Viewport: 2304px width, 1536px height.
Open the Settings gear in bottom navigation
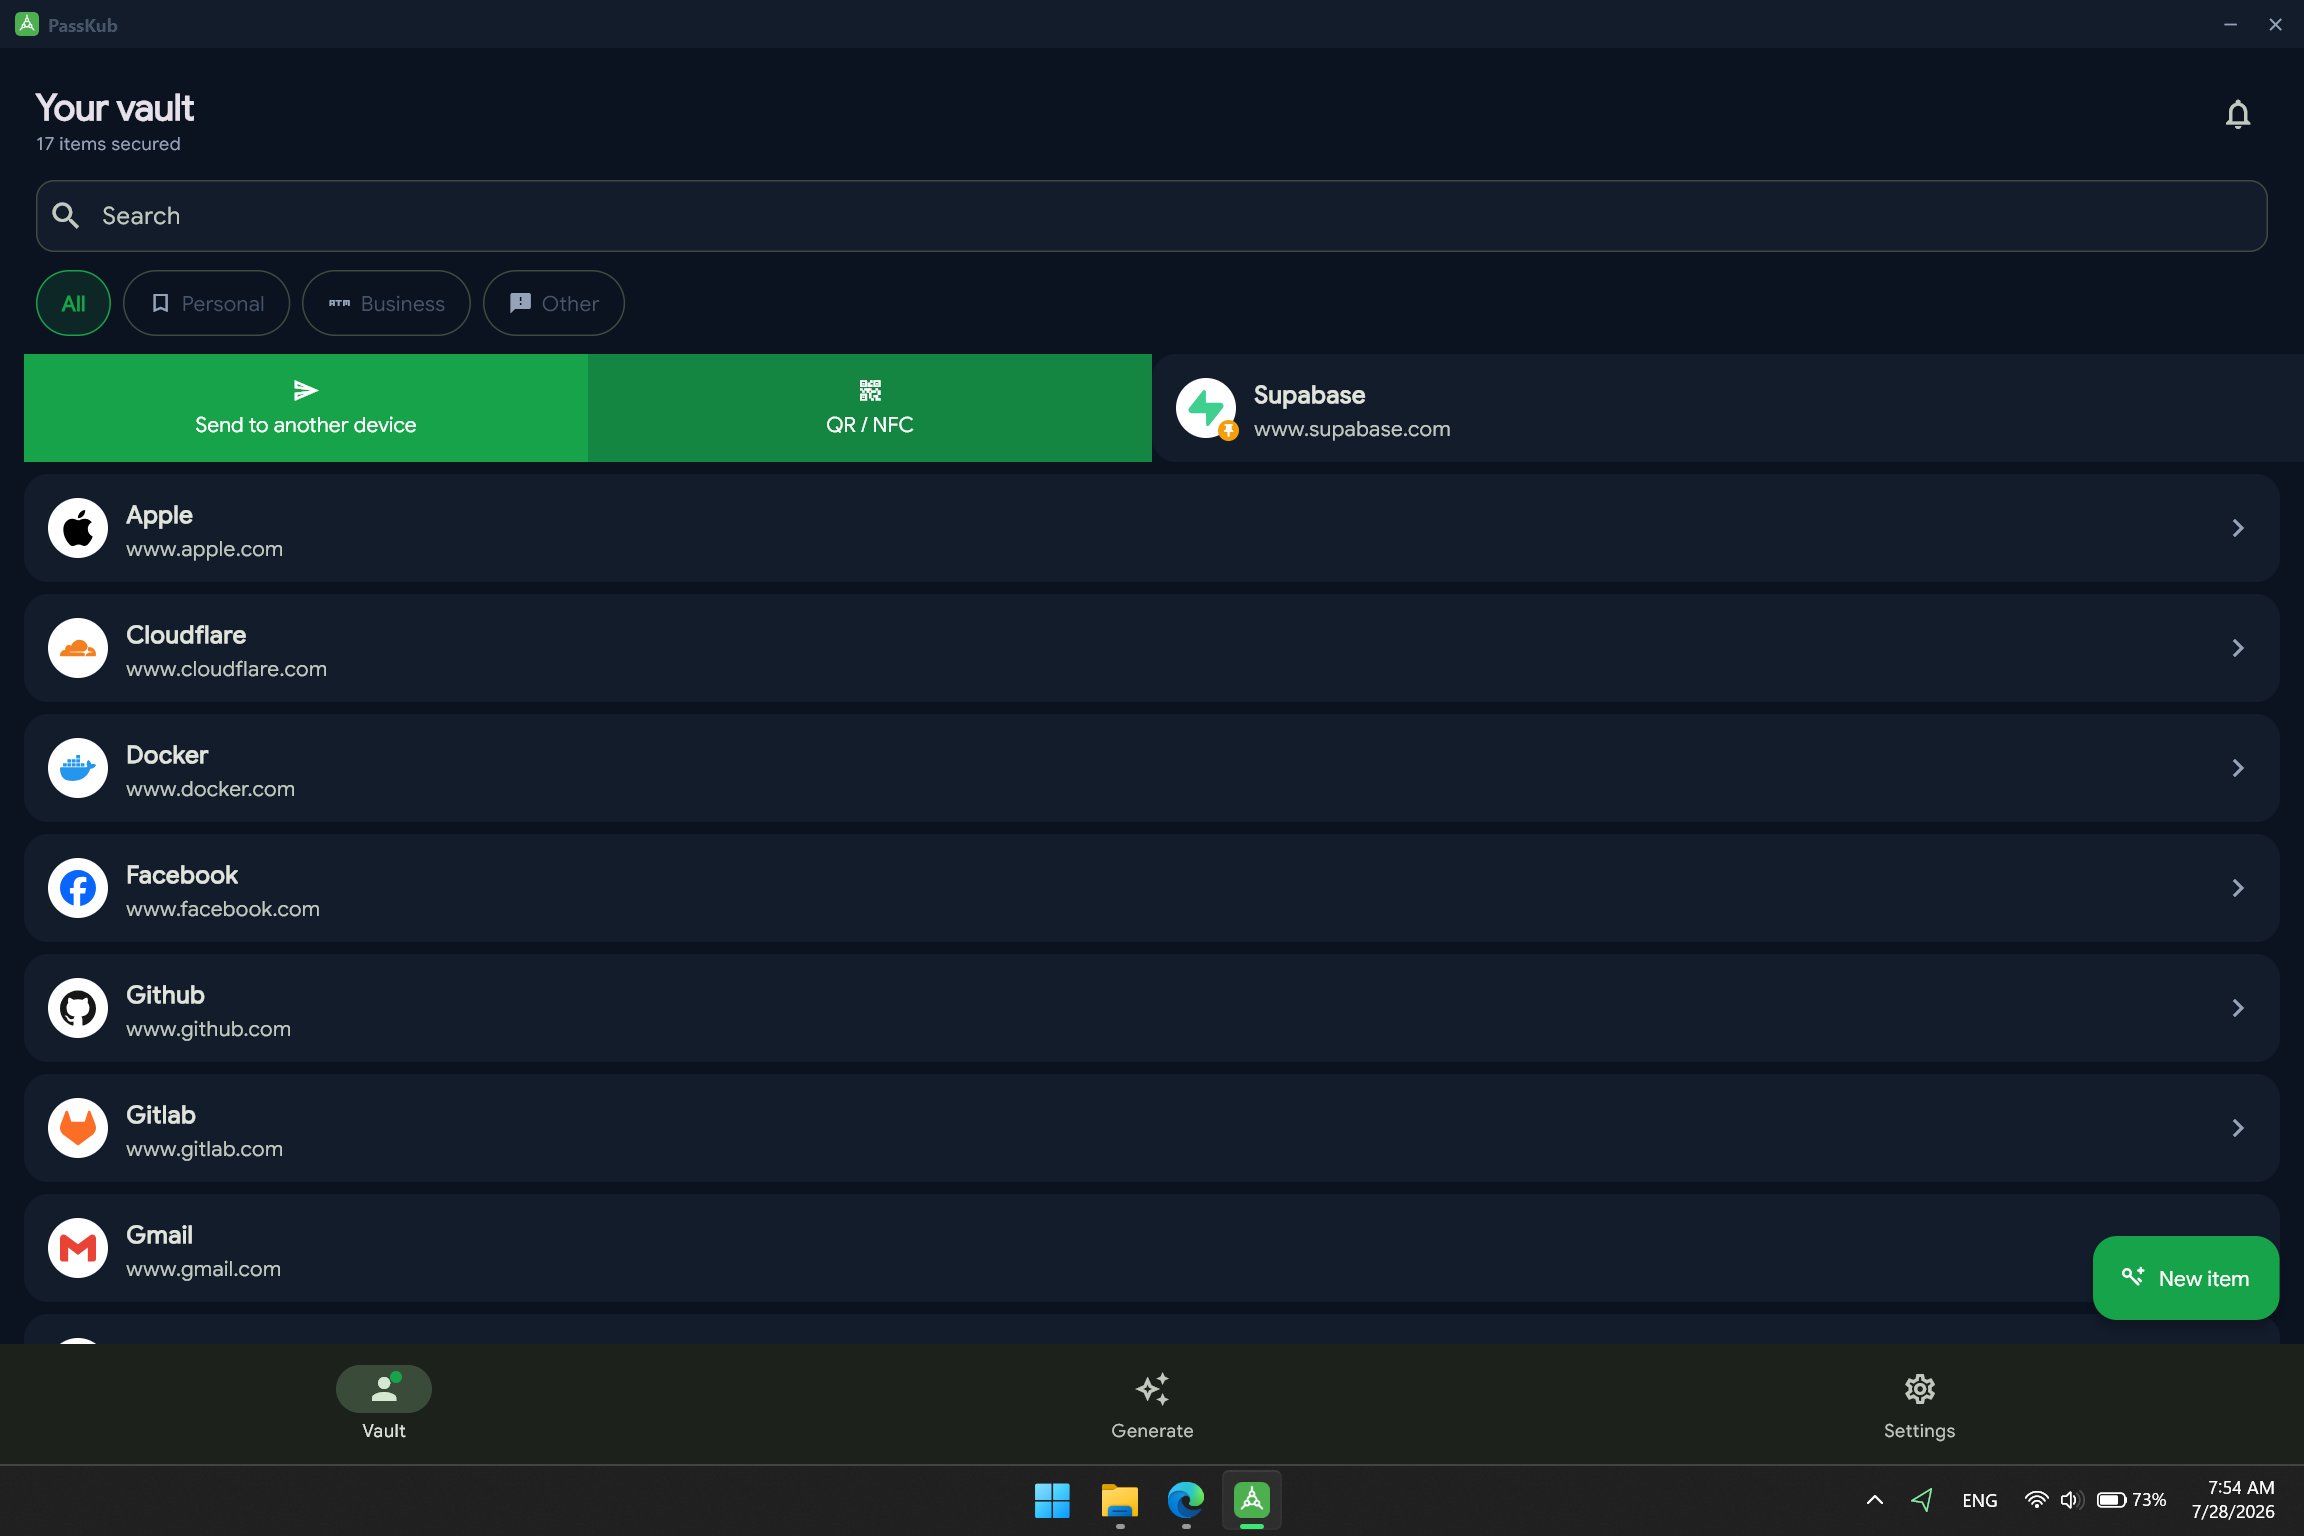tap(1919, 1389)
